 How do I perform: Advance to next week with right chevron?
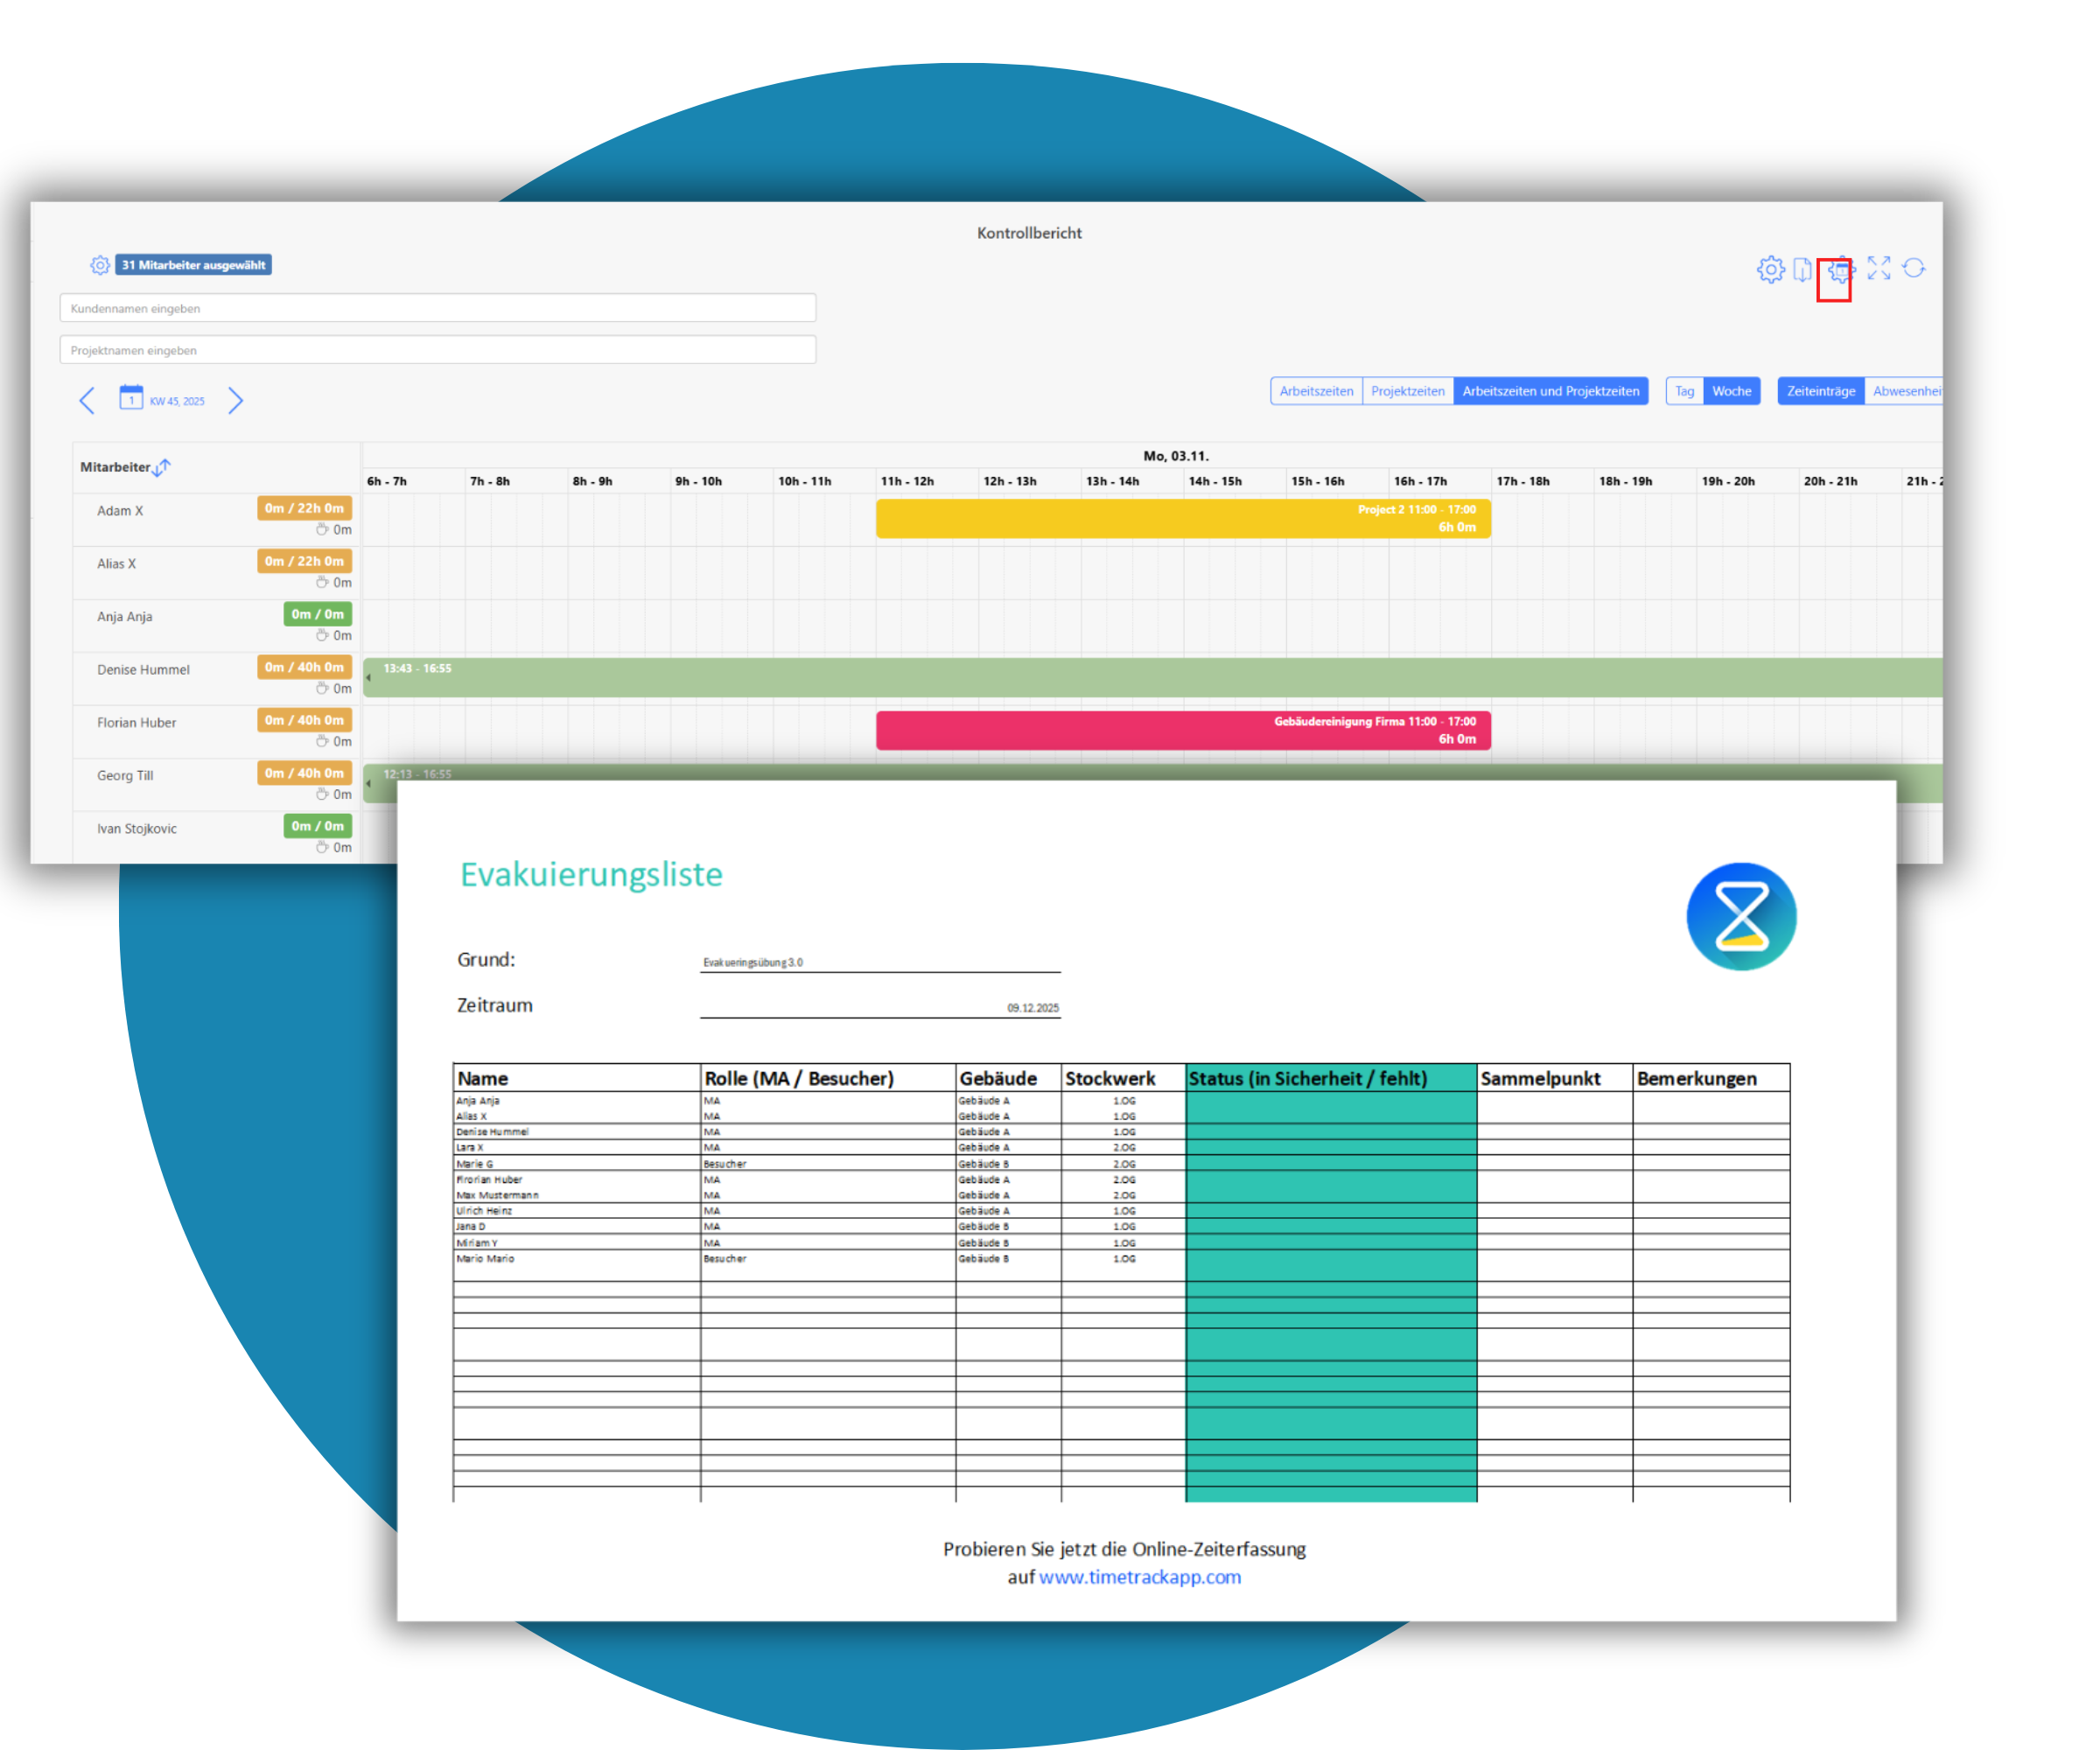pyautogui.click(x=235, y=400)
